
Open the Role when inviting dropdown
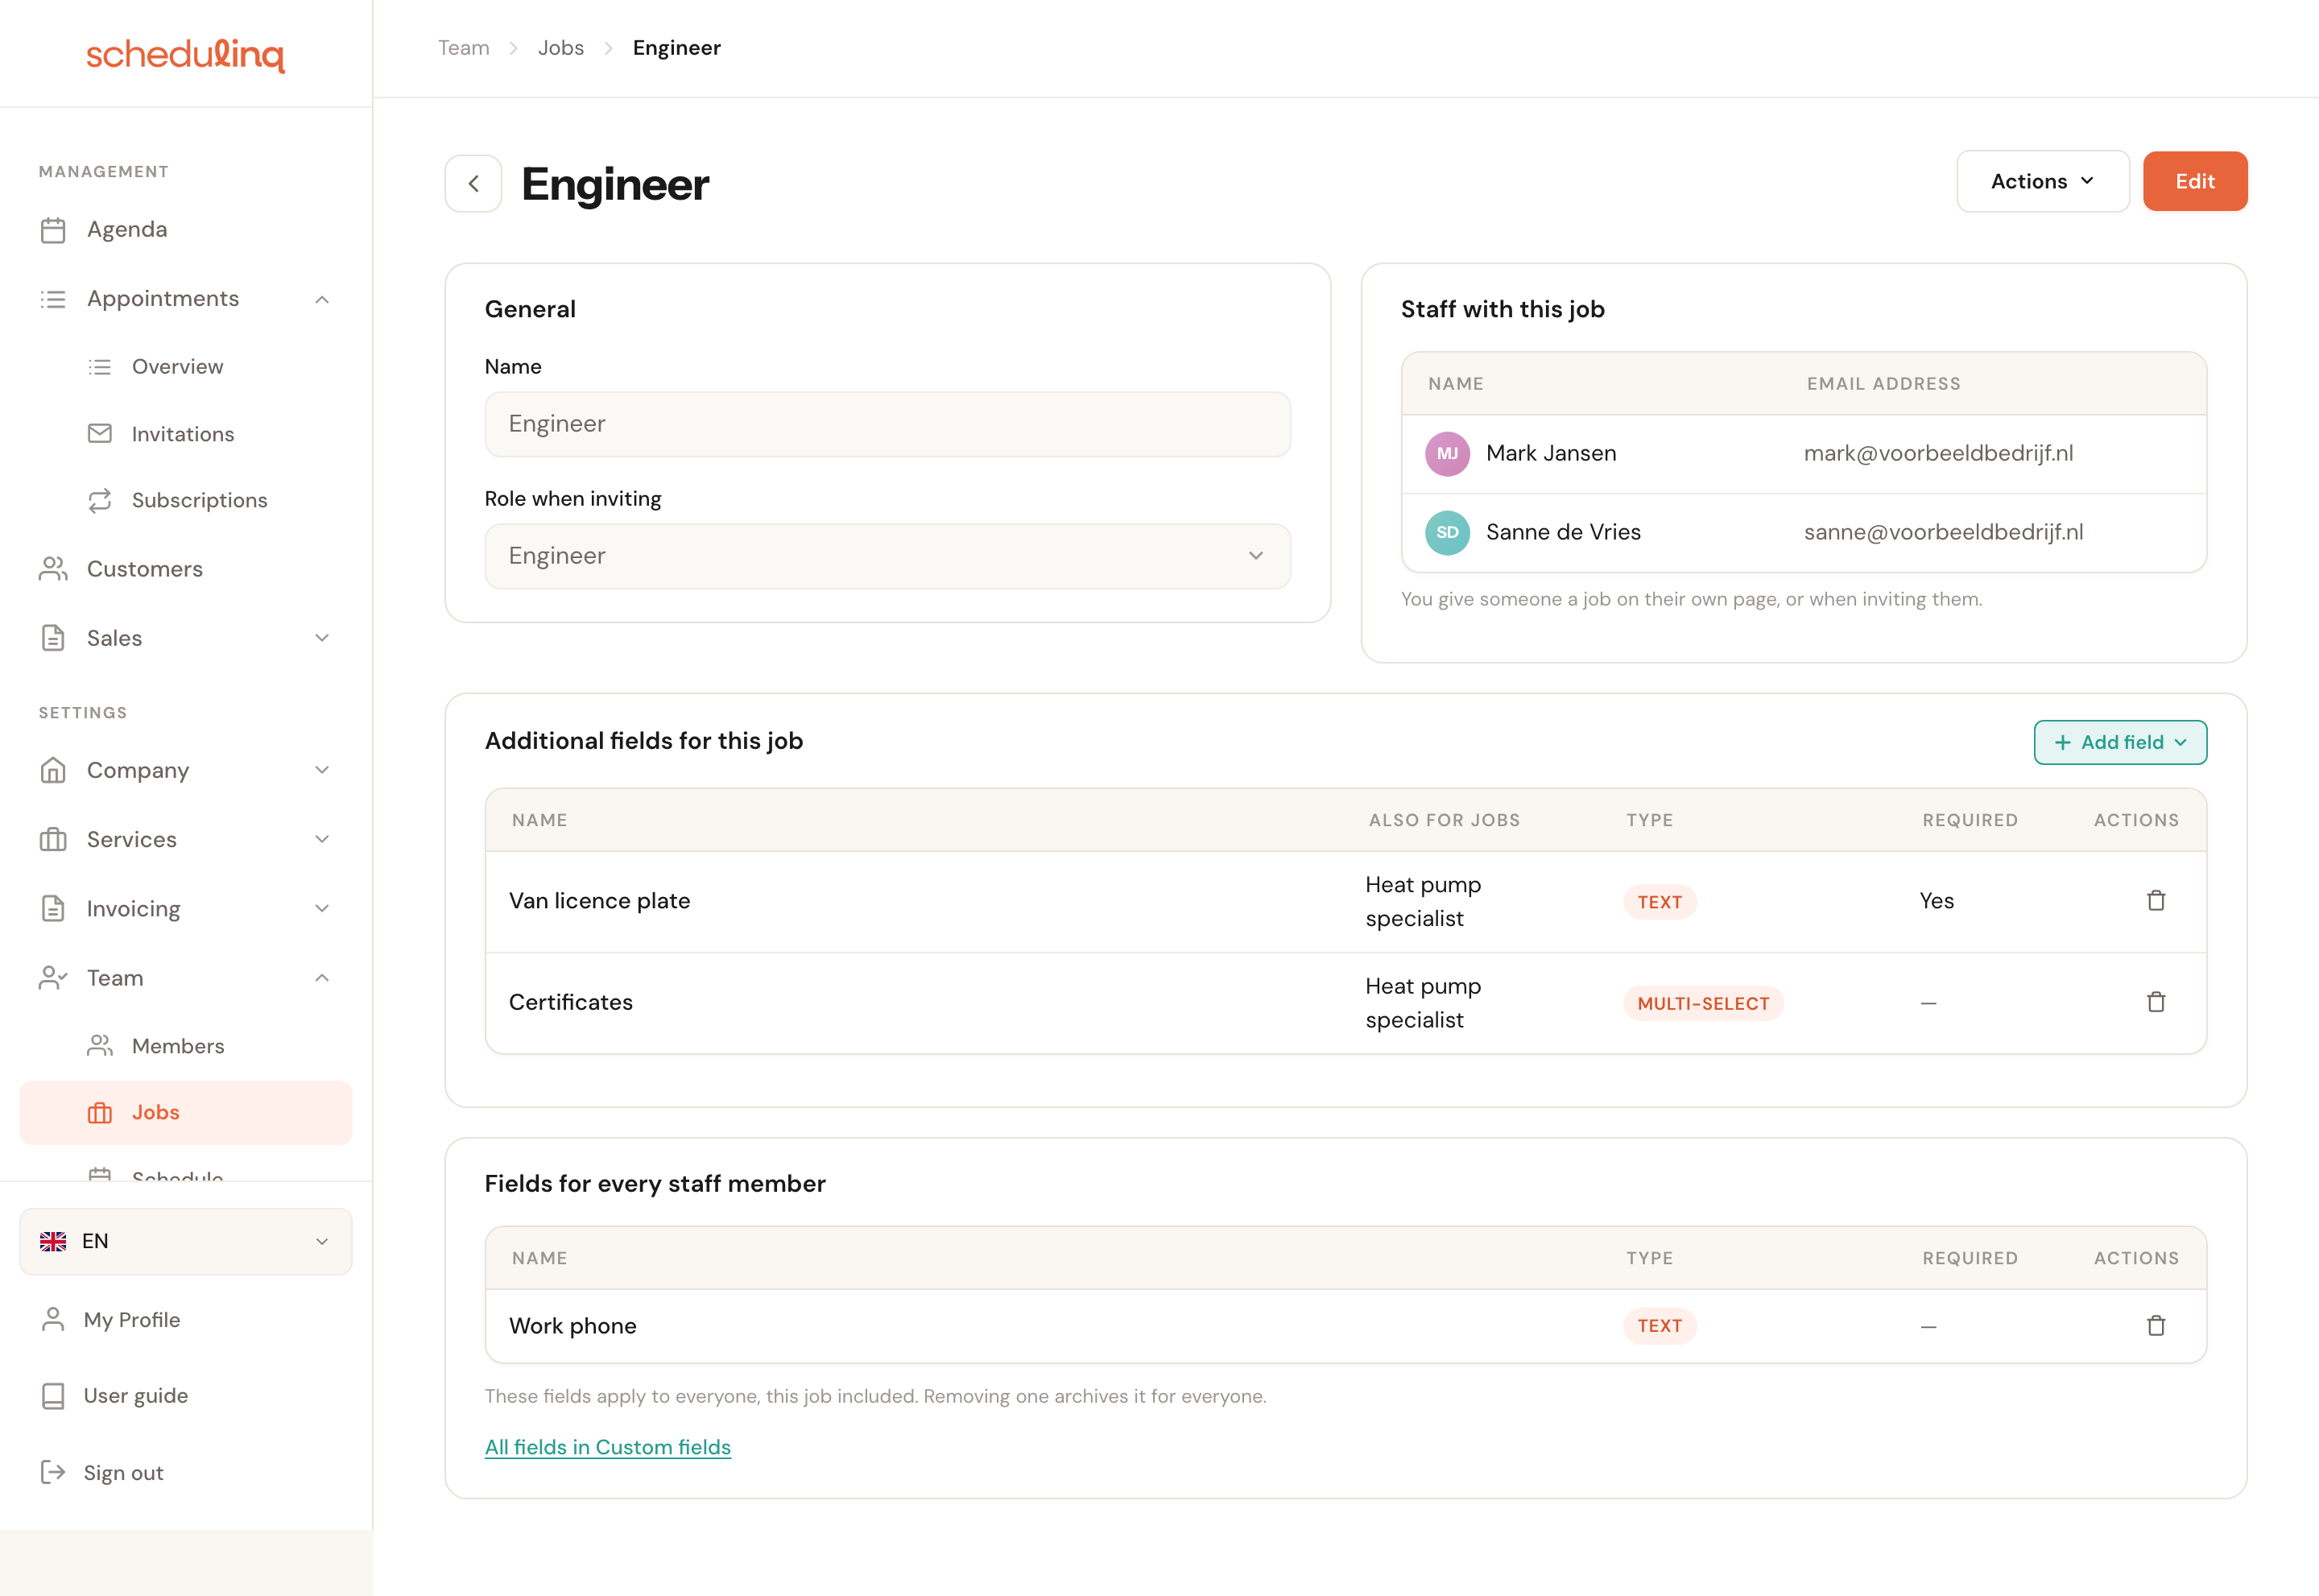pos(888,556)
